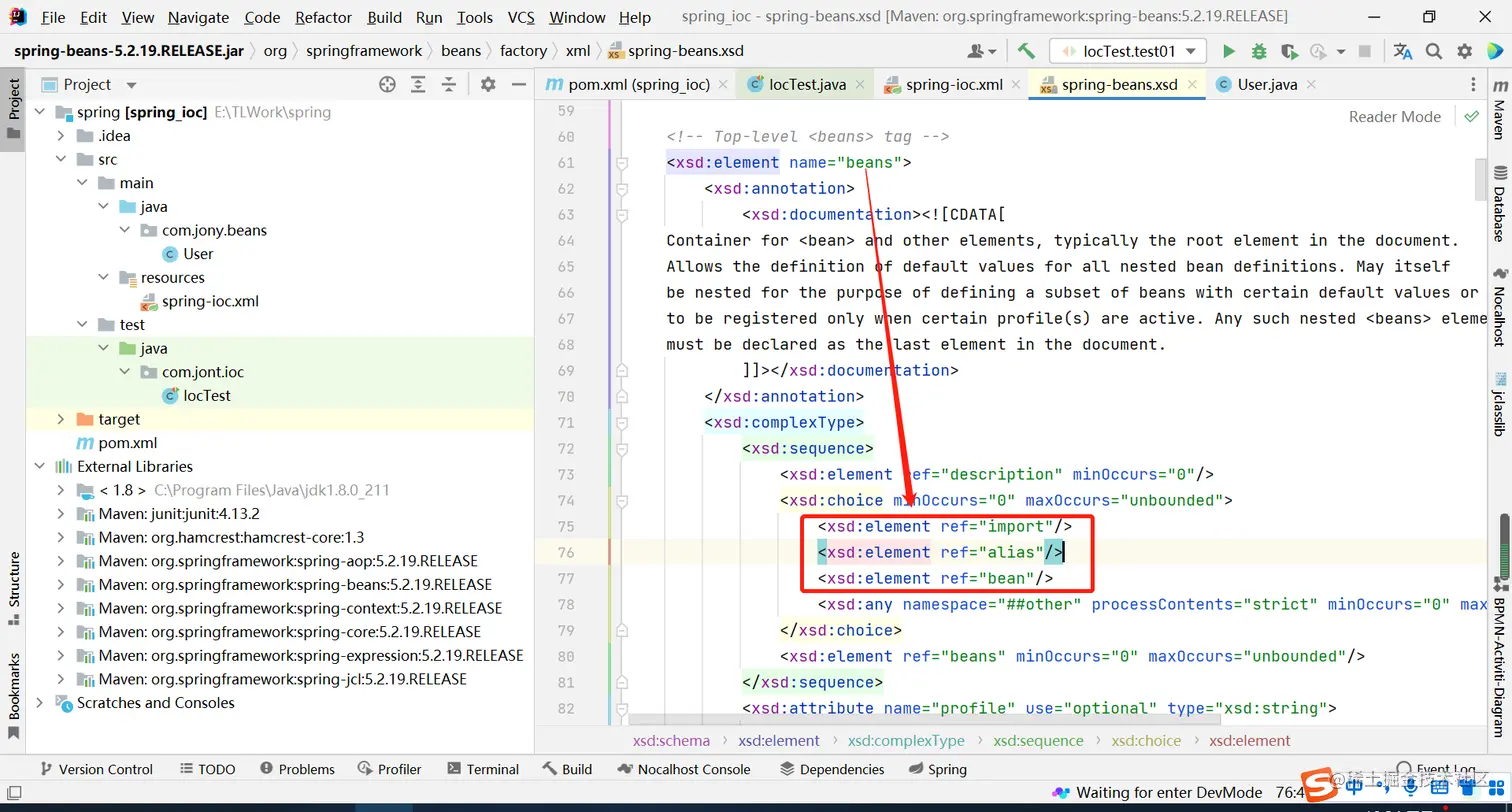1512x812 pixels.
Task: Expand Scratches and Consoles node
Action: (39, 703)
